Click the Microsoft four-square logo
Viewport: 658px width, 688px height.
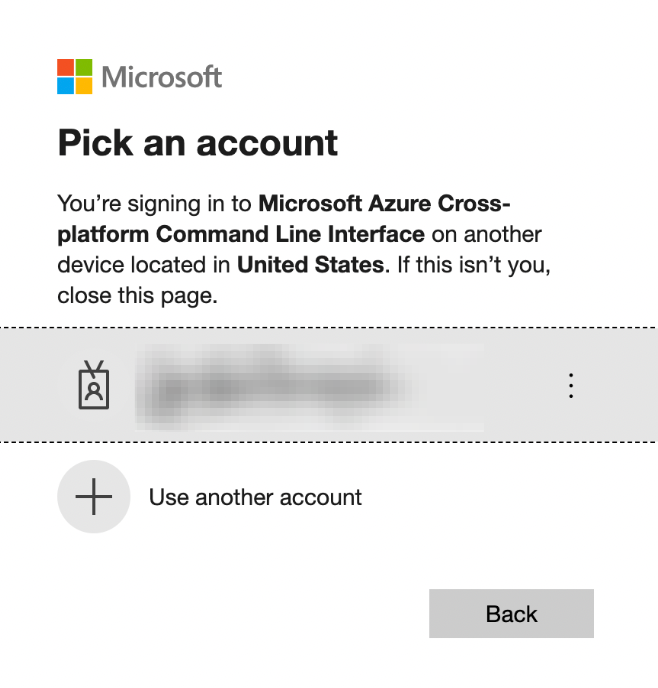pyautogui.click(x=75, y=76)
